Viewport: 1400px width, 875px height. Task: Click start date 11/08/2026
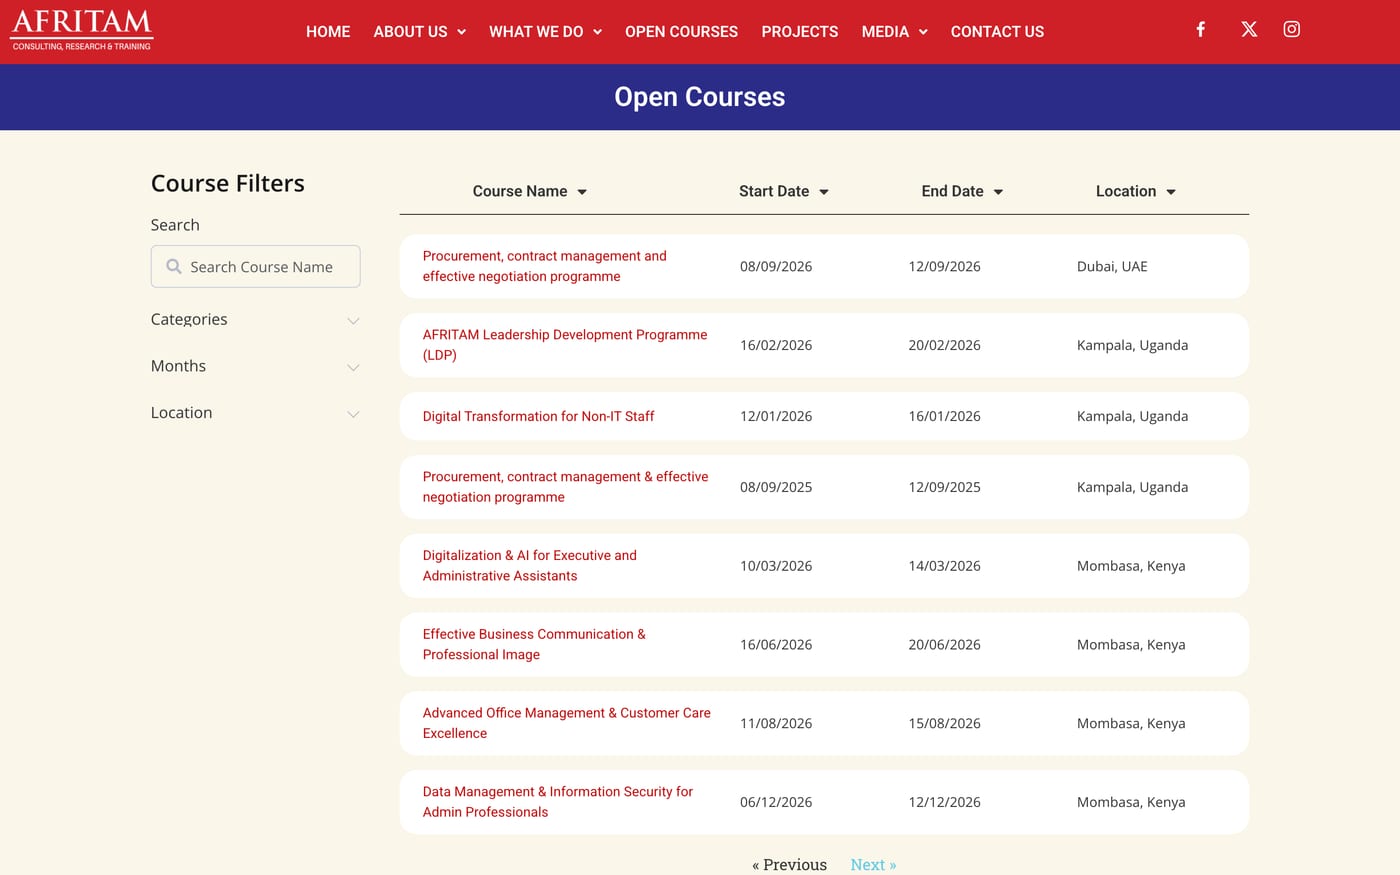point(776,723)
